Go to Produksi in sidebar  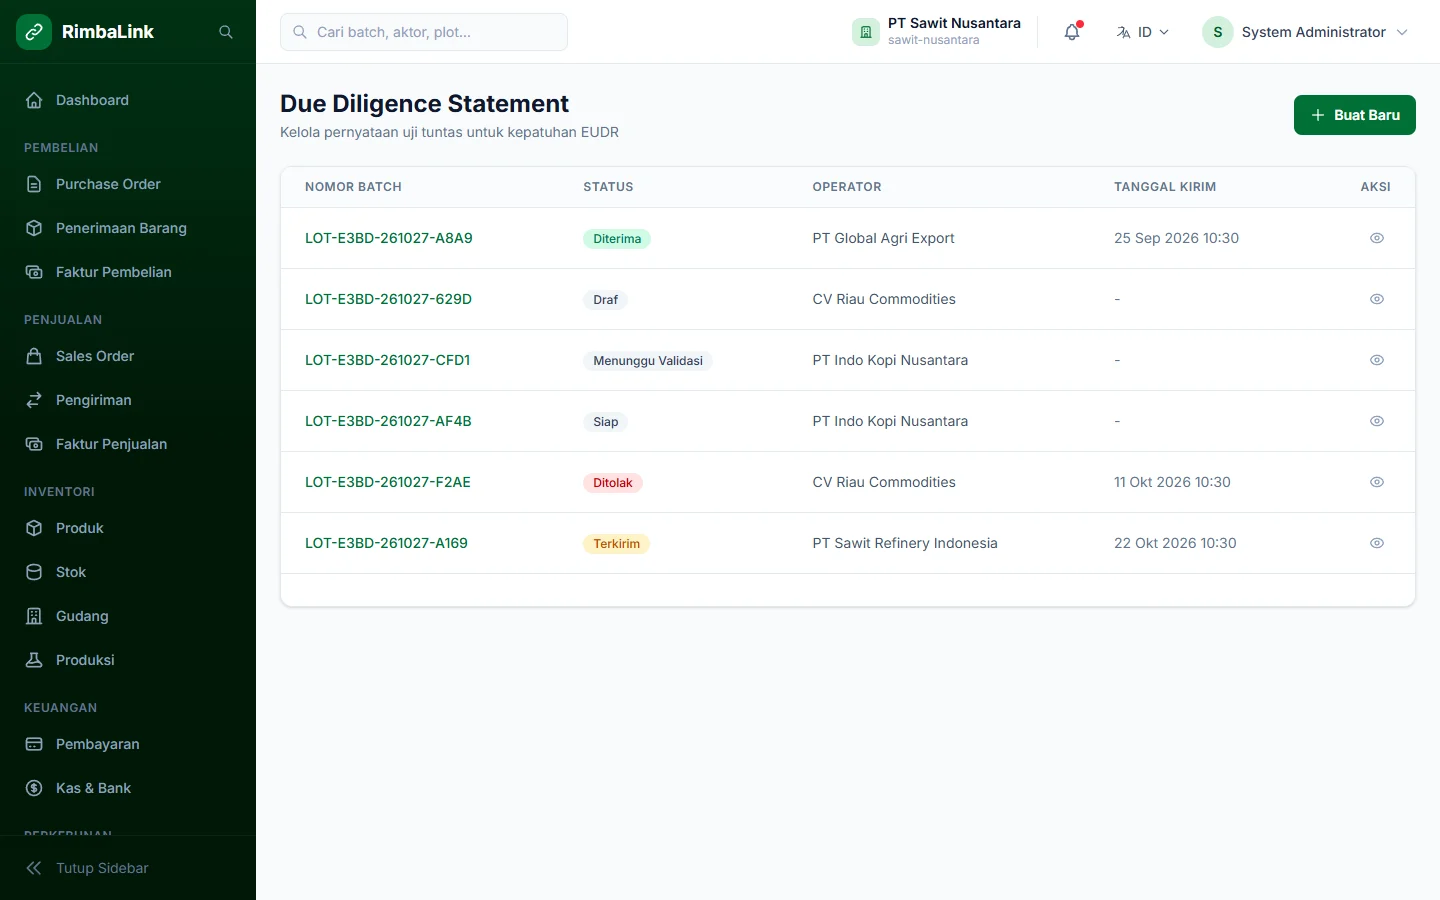pos(128,660)
